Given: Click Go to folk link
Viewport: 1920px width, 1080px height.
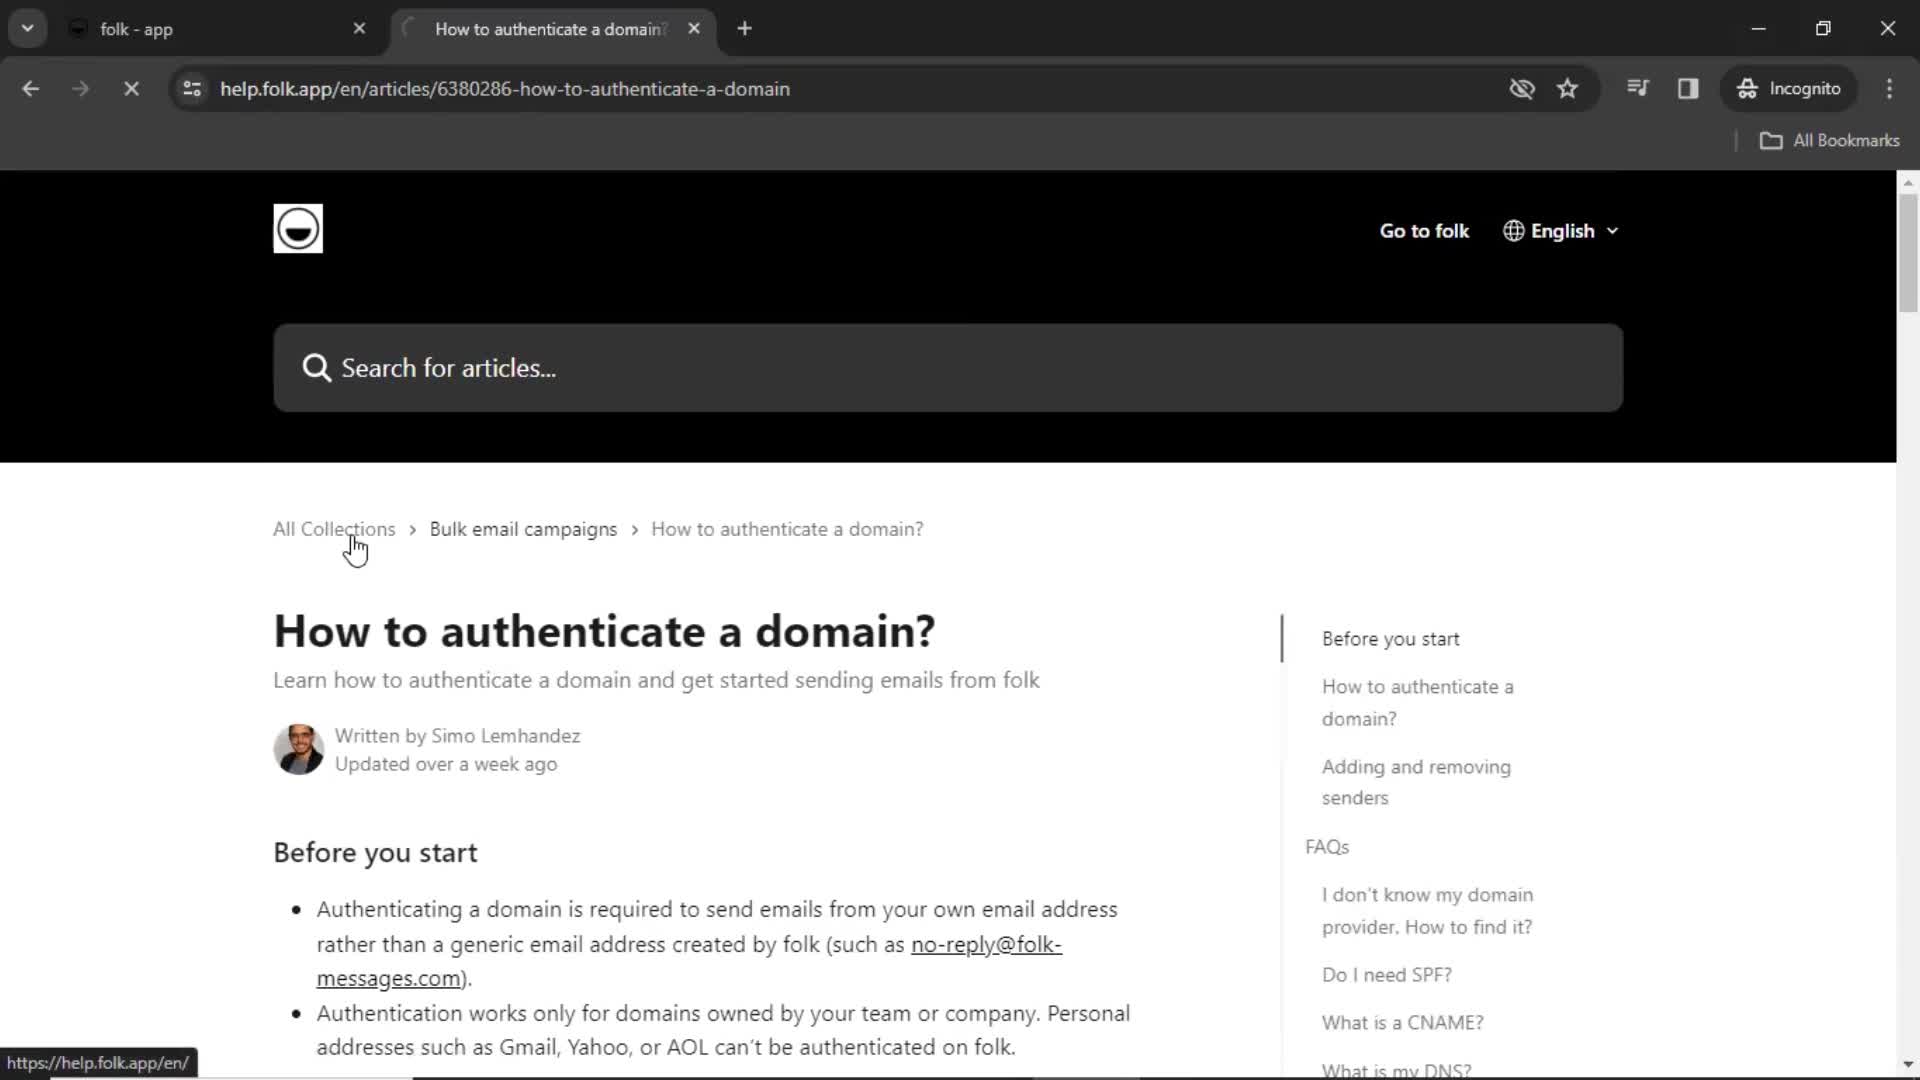Looking at the screenshot, I should click(x=1424, y=231).
